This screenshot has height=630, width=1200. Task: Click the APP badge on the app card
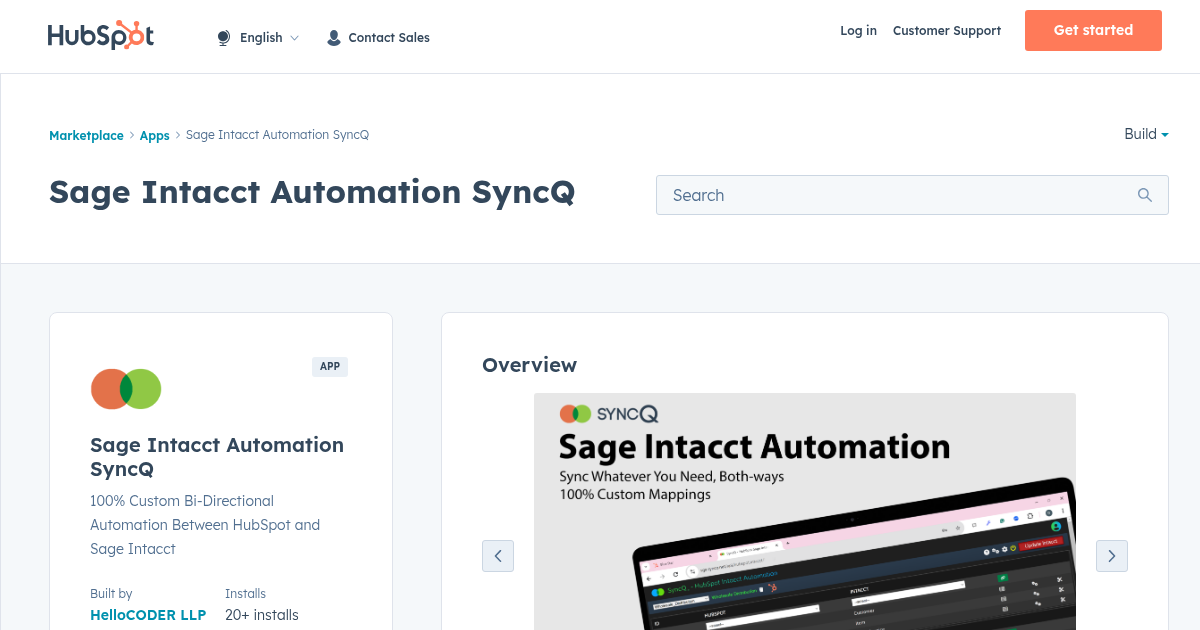[x=330, y=366]
